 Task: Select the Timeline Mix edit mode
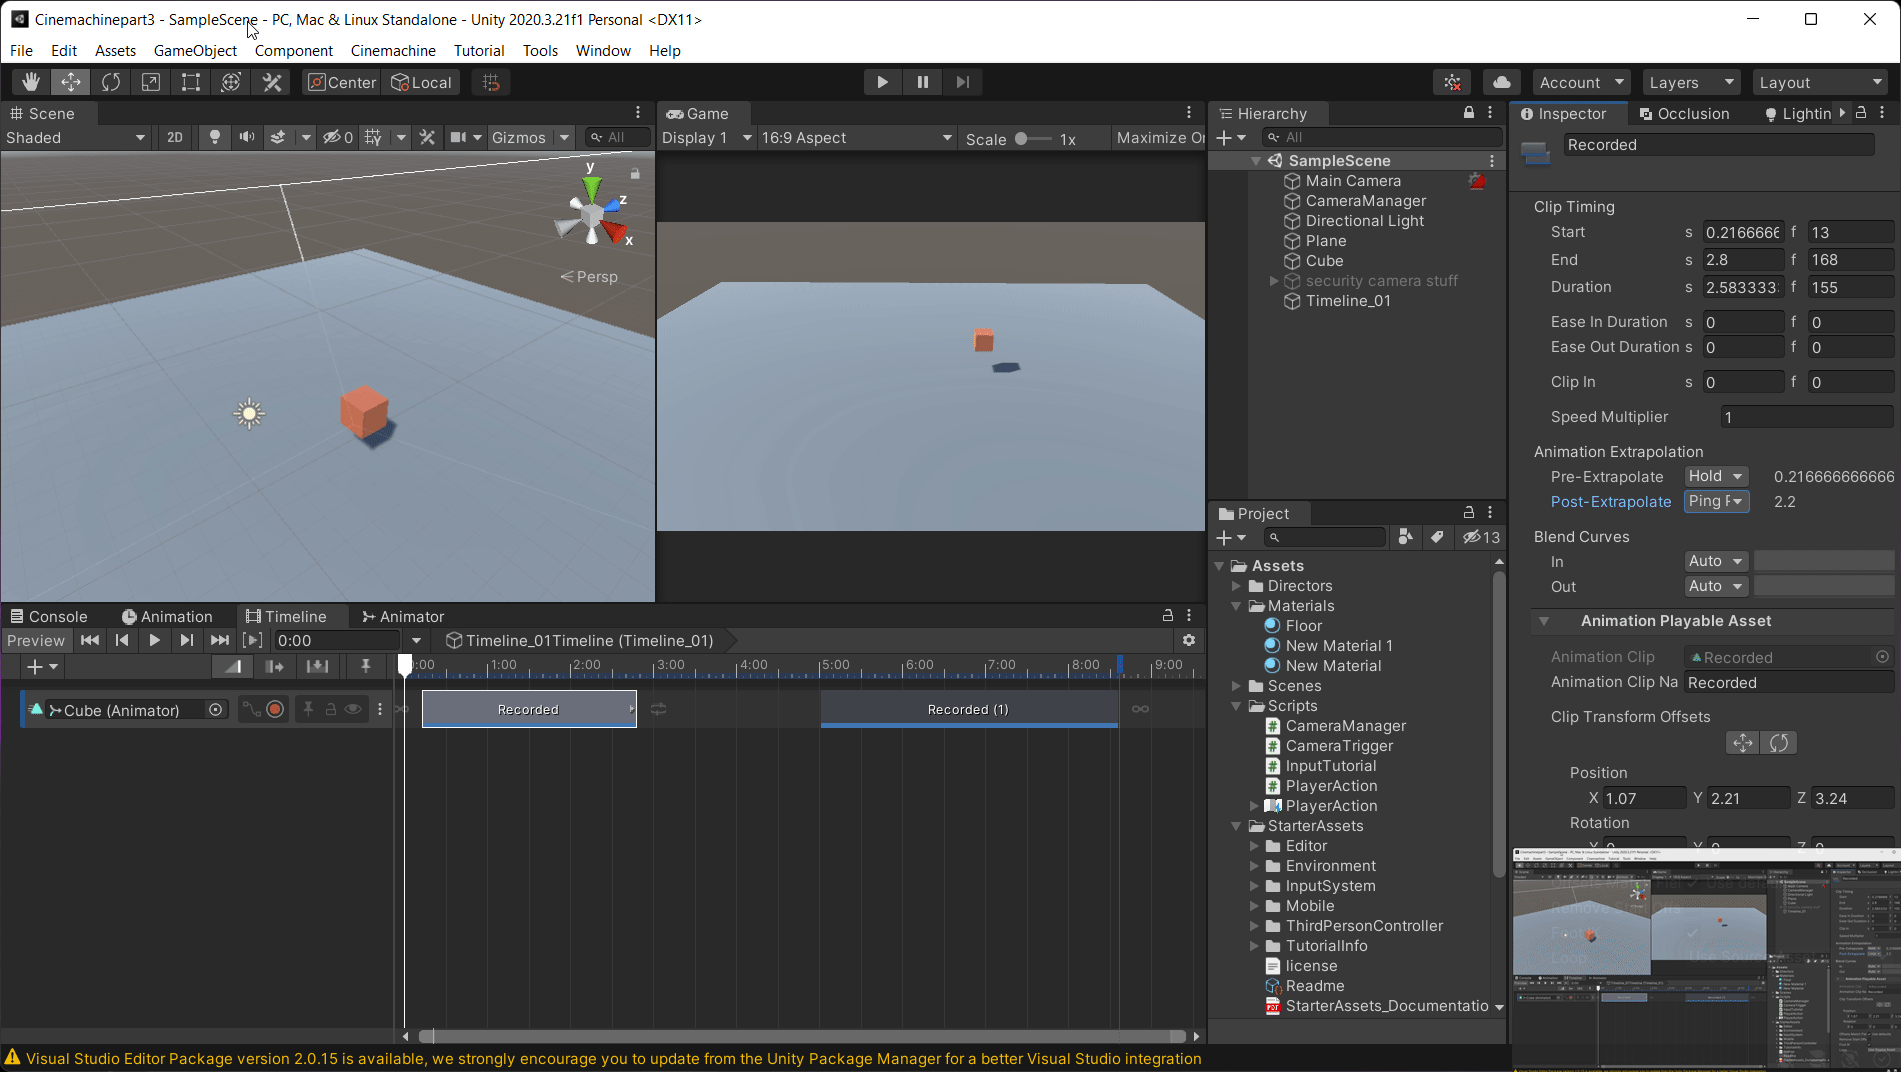[233, 666]
